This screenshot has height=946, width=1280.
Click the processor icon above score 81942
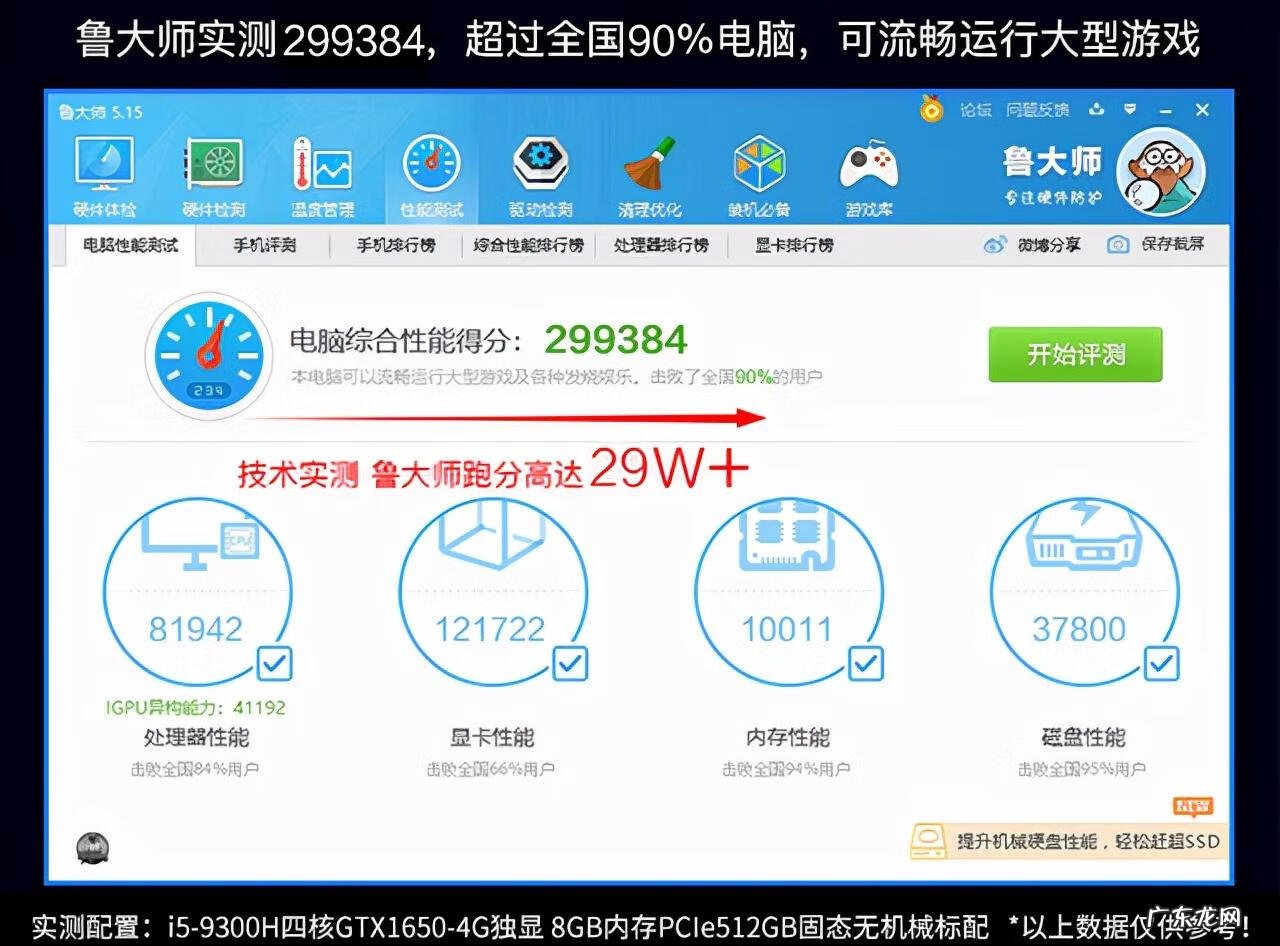click(x=199, y=540)
